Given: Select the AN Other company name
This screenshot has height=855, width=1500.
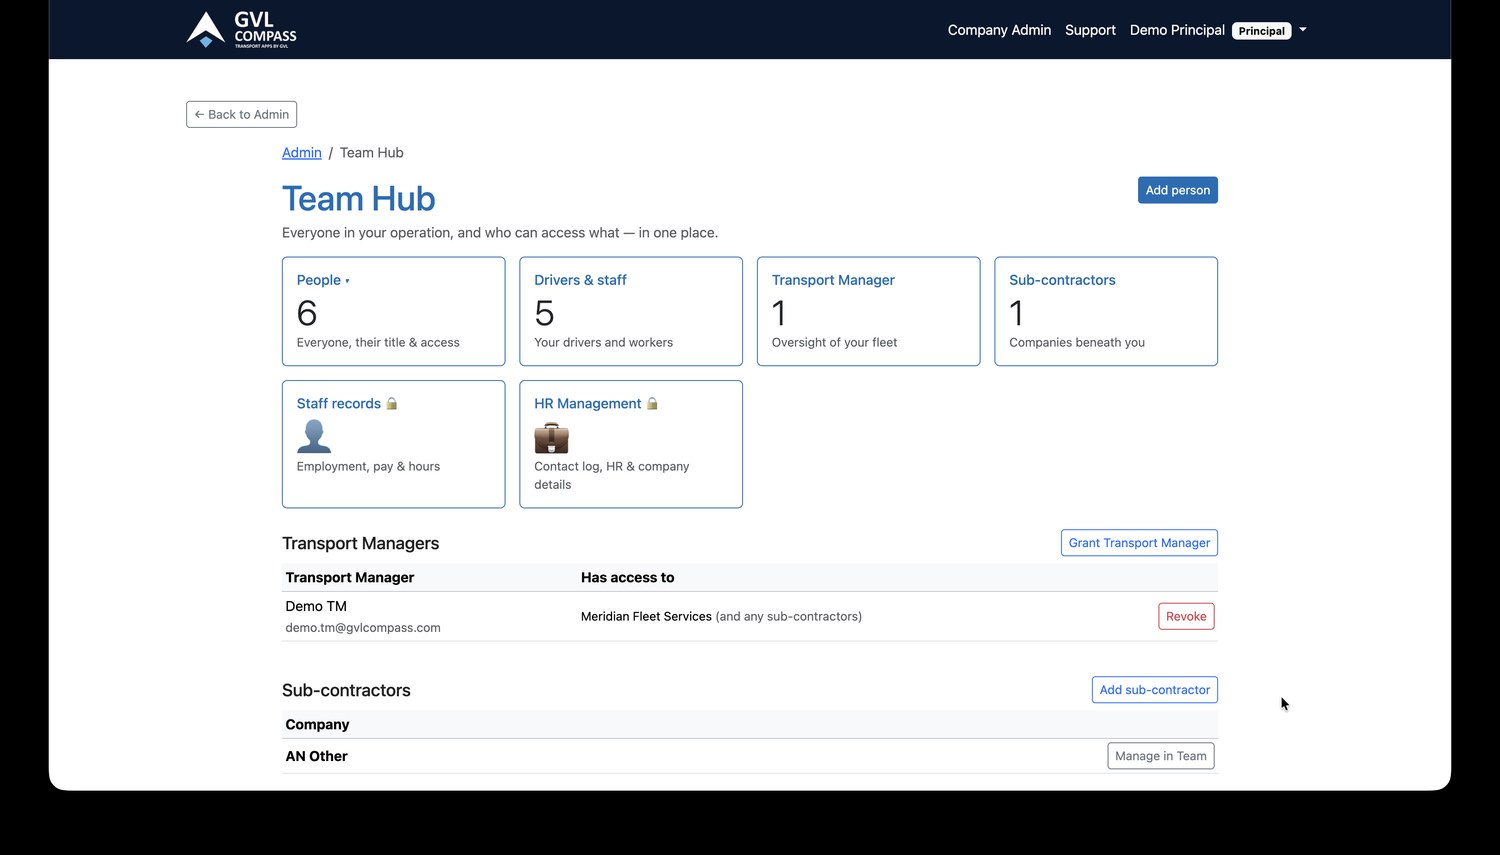Looking at the screenshot, I should (317, 756).
